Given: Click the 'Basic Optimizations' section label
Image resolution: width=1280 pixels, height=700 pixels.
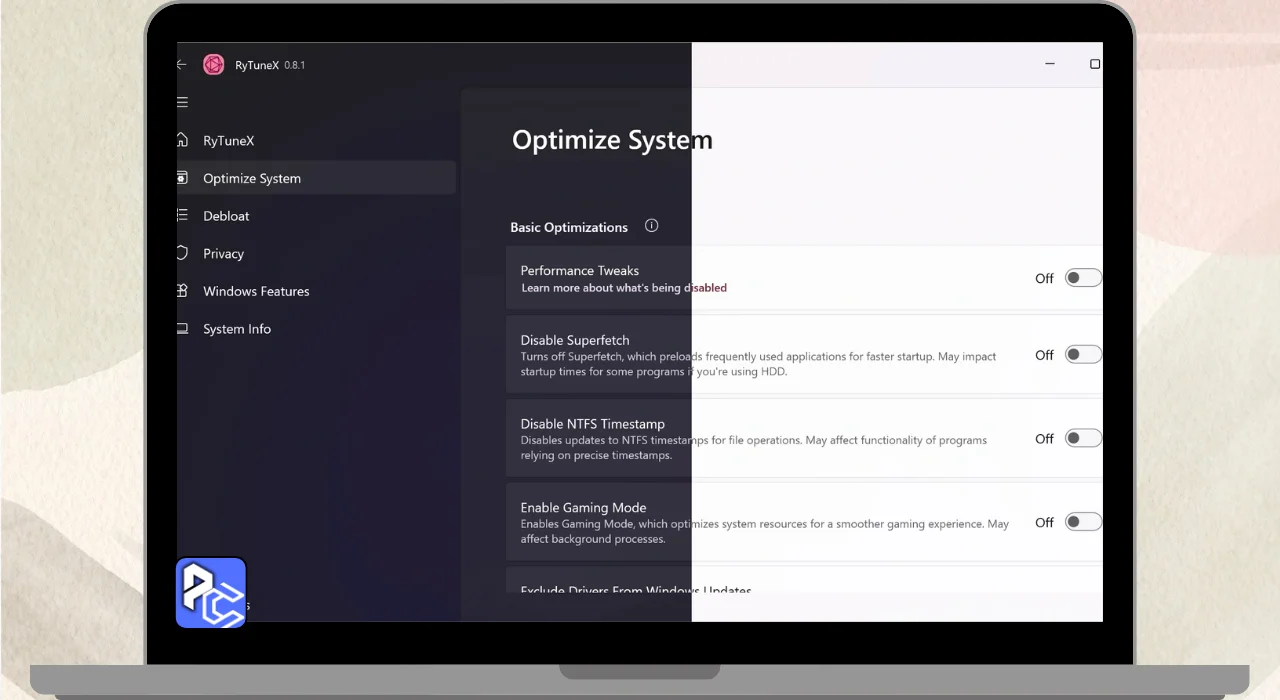Looking at the screenshot, I should tap(569, 227).
